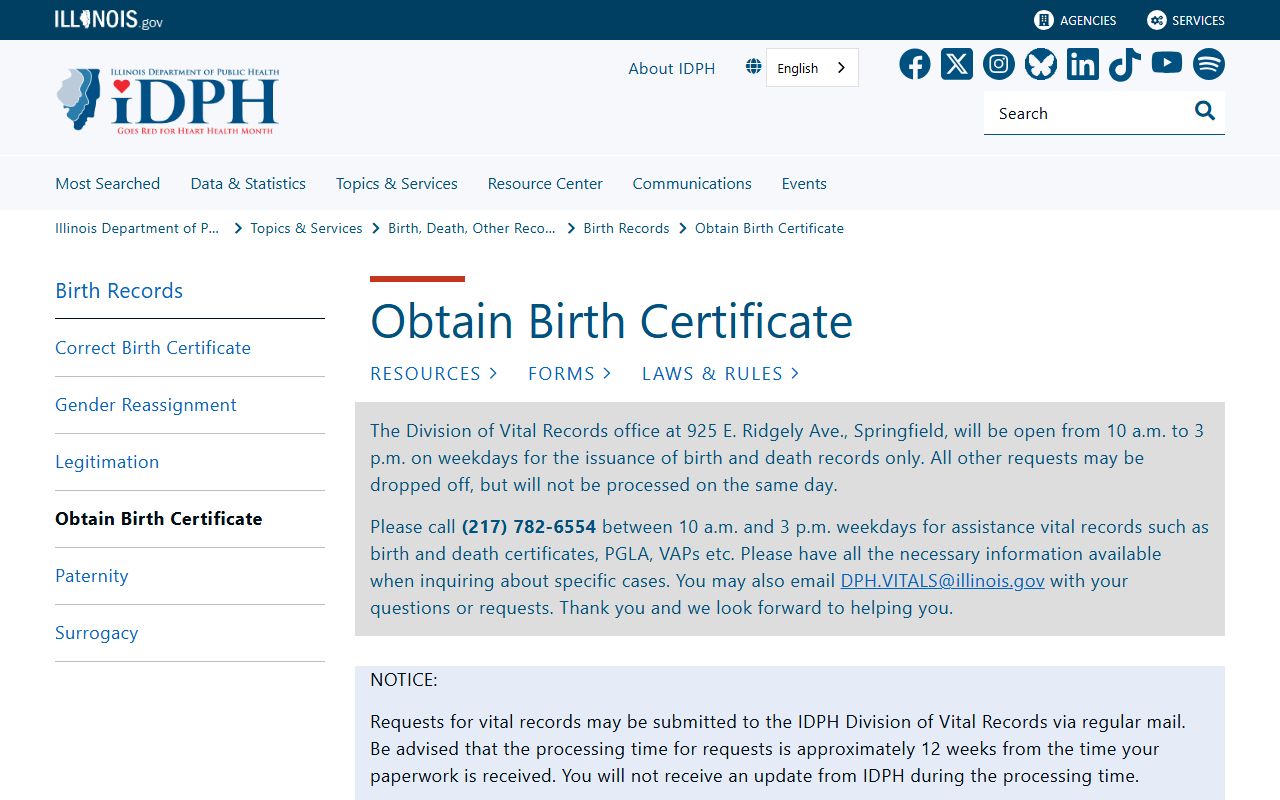The height and width of the screenshot is (800, 1280).
Task: Open the English language dropdown
Action: (812, 68)
